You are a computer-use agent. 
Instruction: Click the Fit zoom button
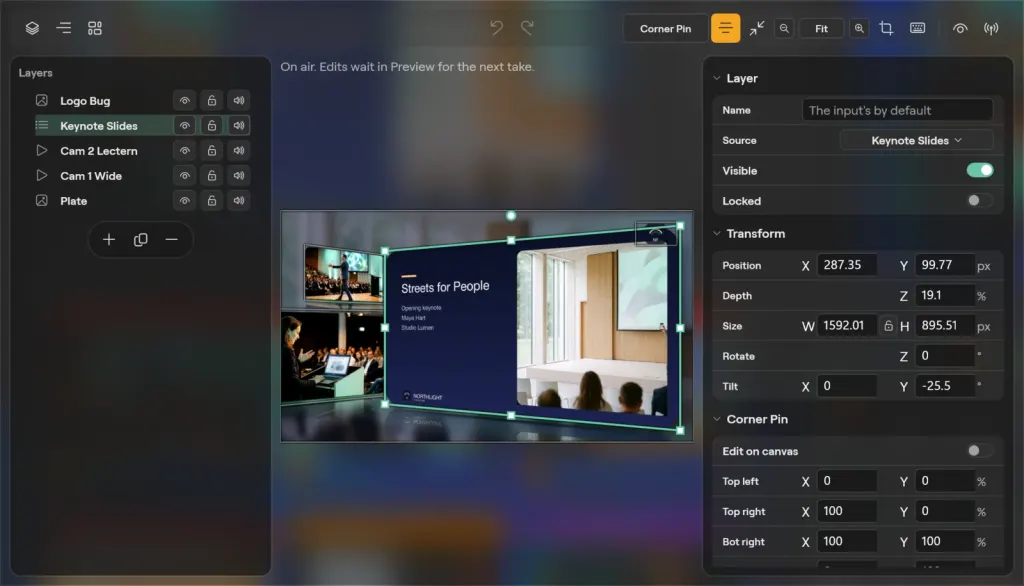coord(821,28)
